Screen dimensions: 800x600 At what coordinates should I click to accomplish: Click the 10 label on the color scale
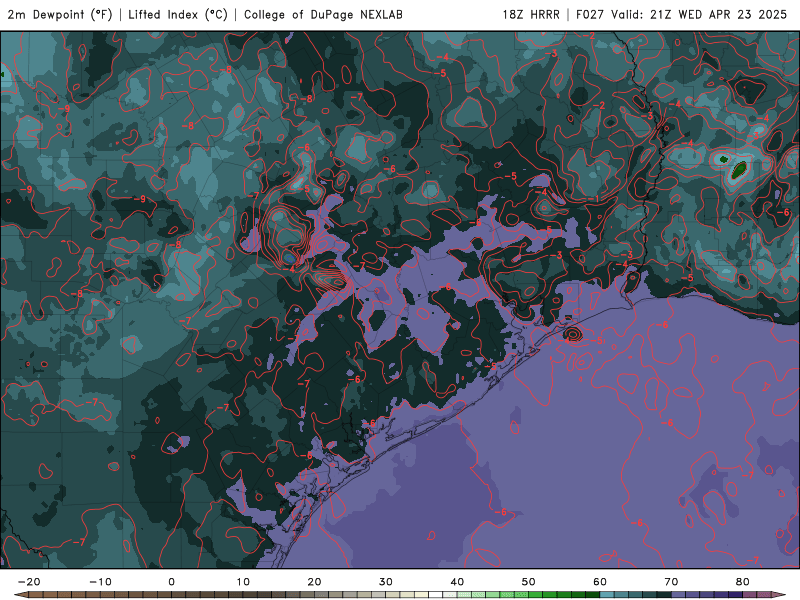click(x=243, y=582)
